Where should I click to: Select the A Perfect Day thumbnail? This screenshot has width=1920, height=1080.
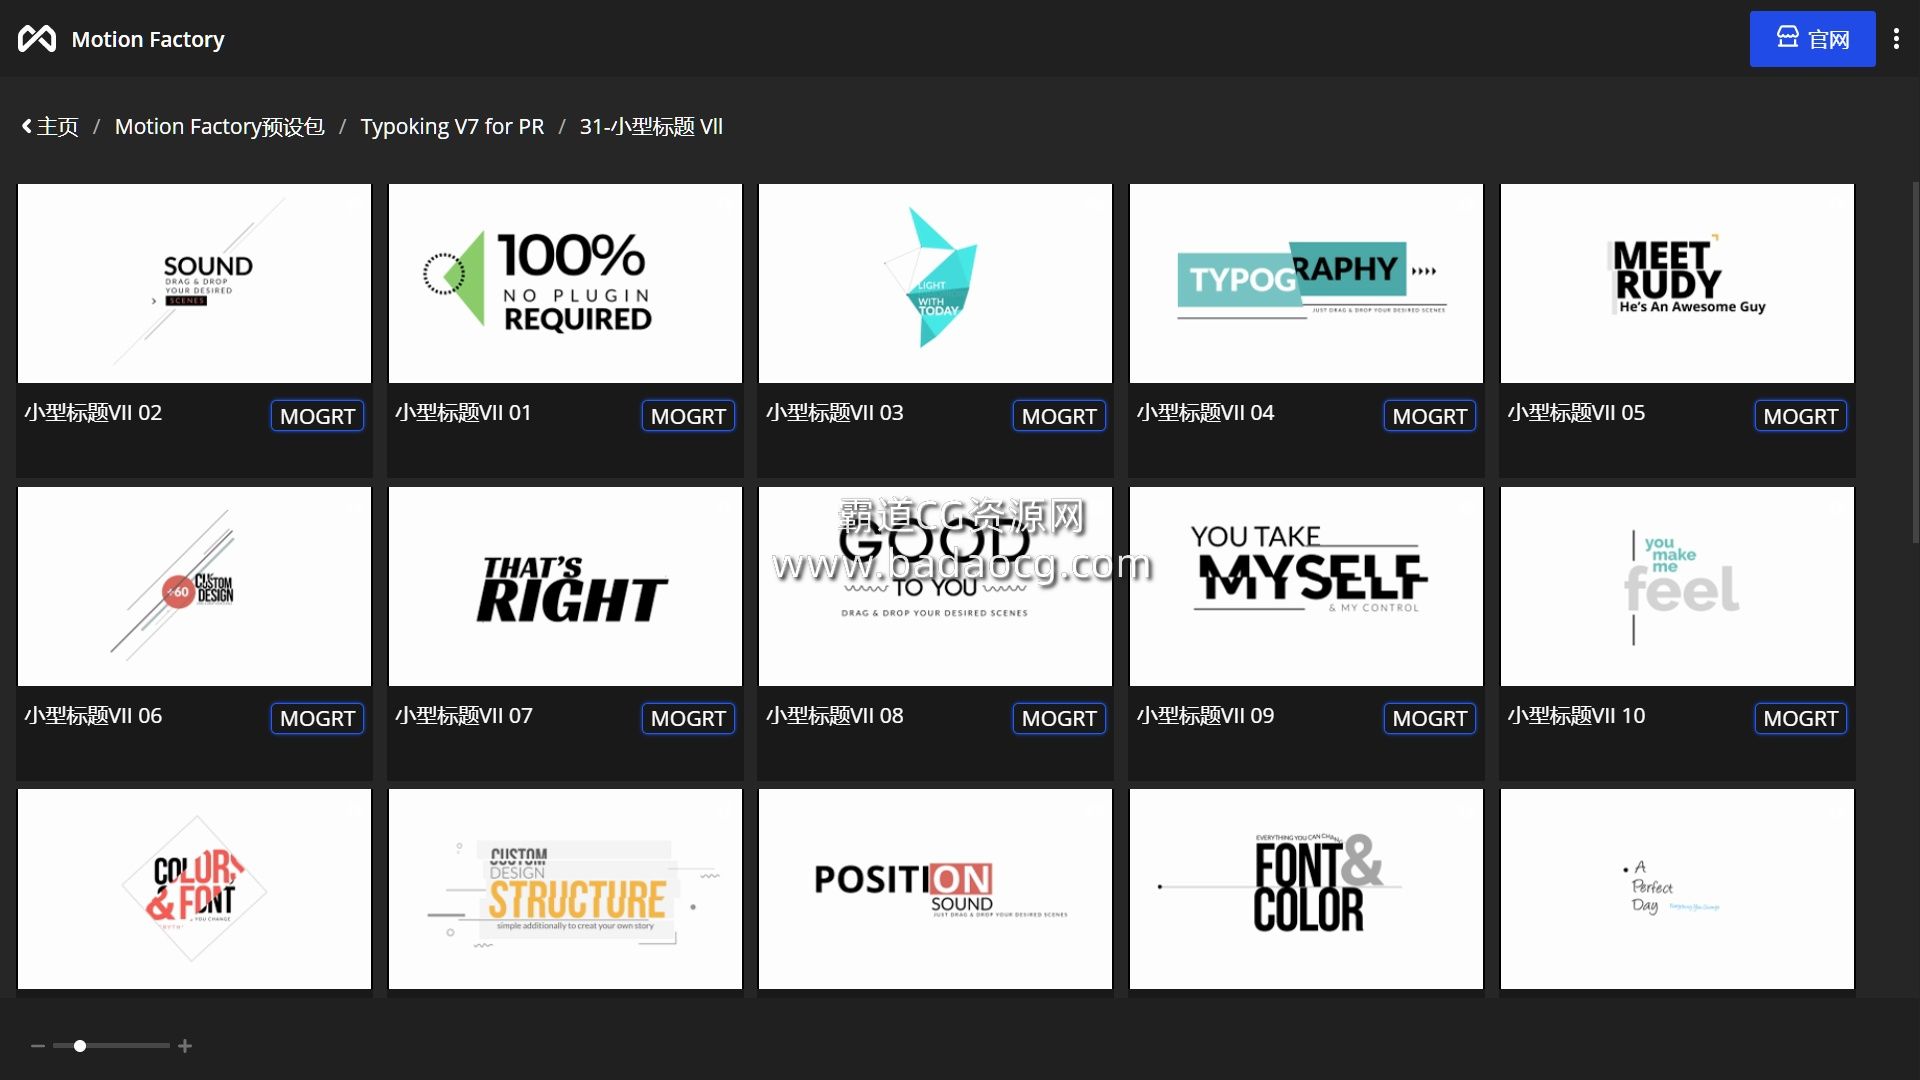(1677, 889)
